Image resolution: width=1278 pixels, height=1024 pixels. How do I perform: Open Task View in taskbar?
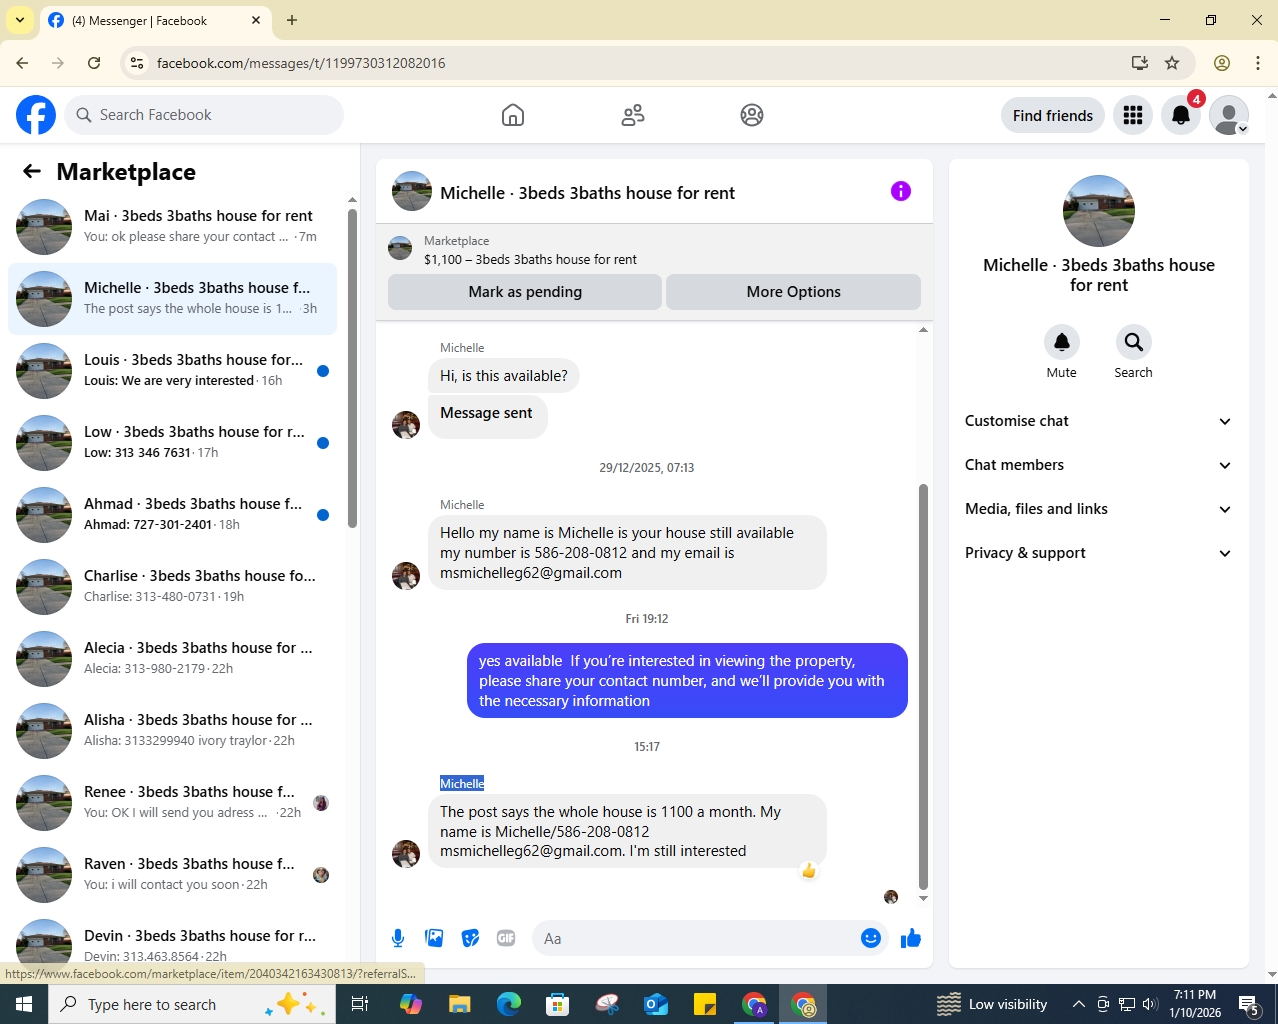click(x=360, y=1004)
